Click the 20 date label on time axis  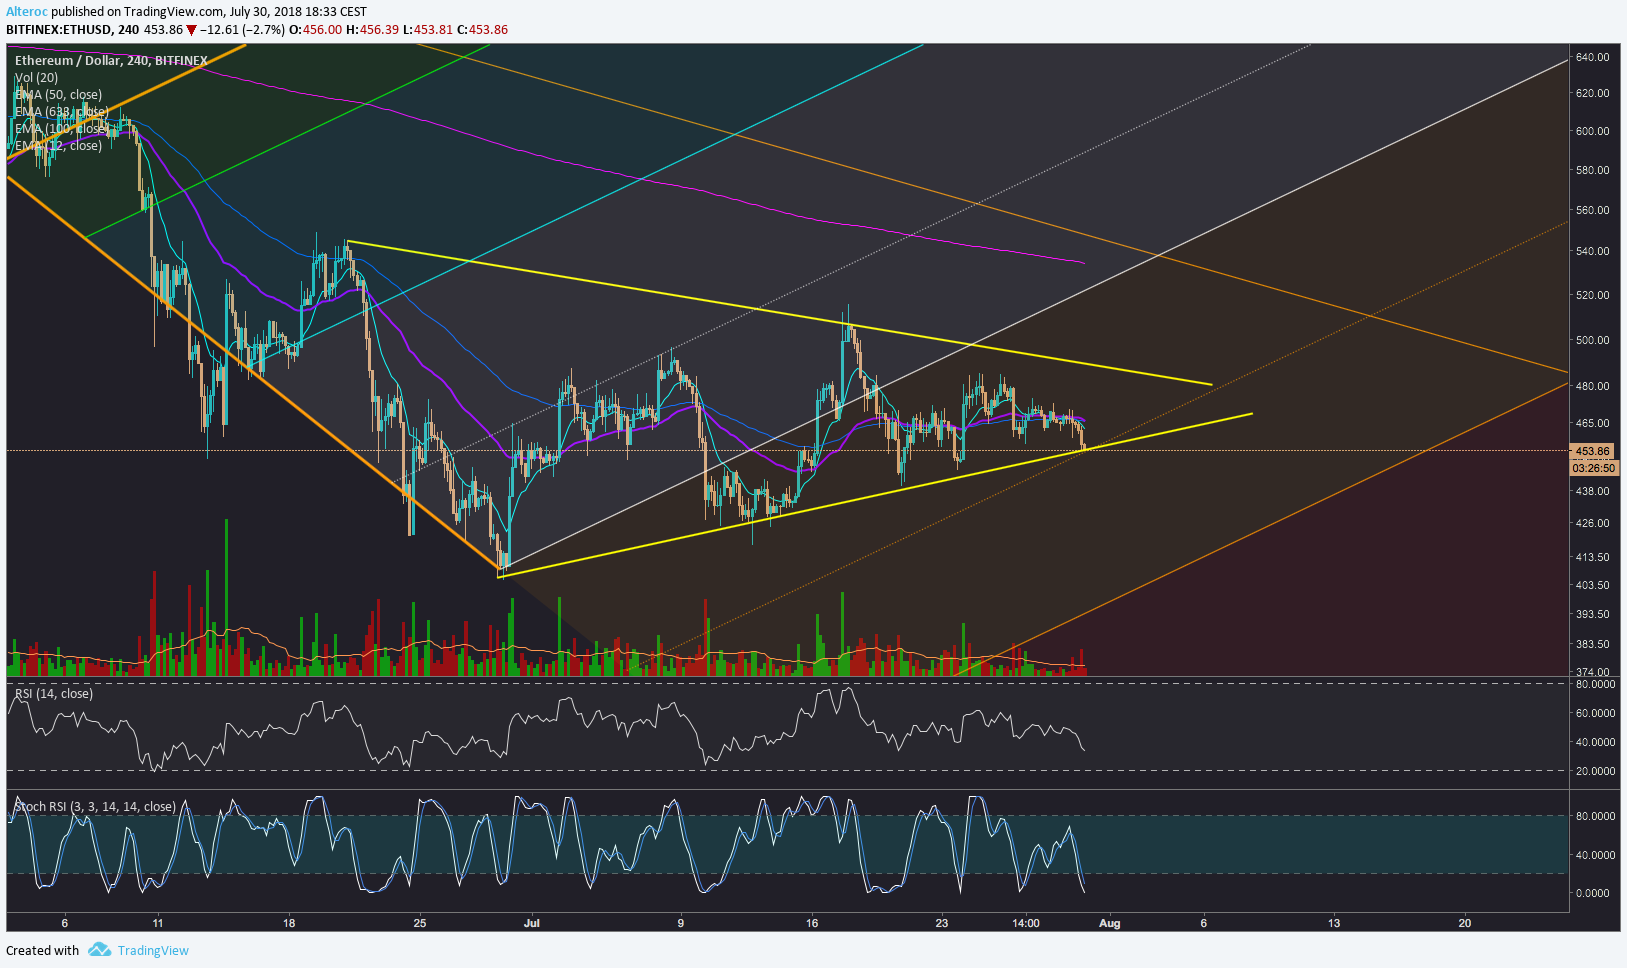[x=1465, y=923]
